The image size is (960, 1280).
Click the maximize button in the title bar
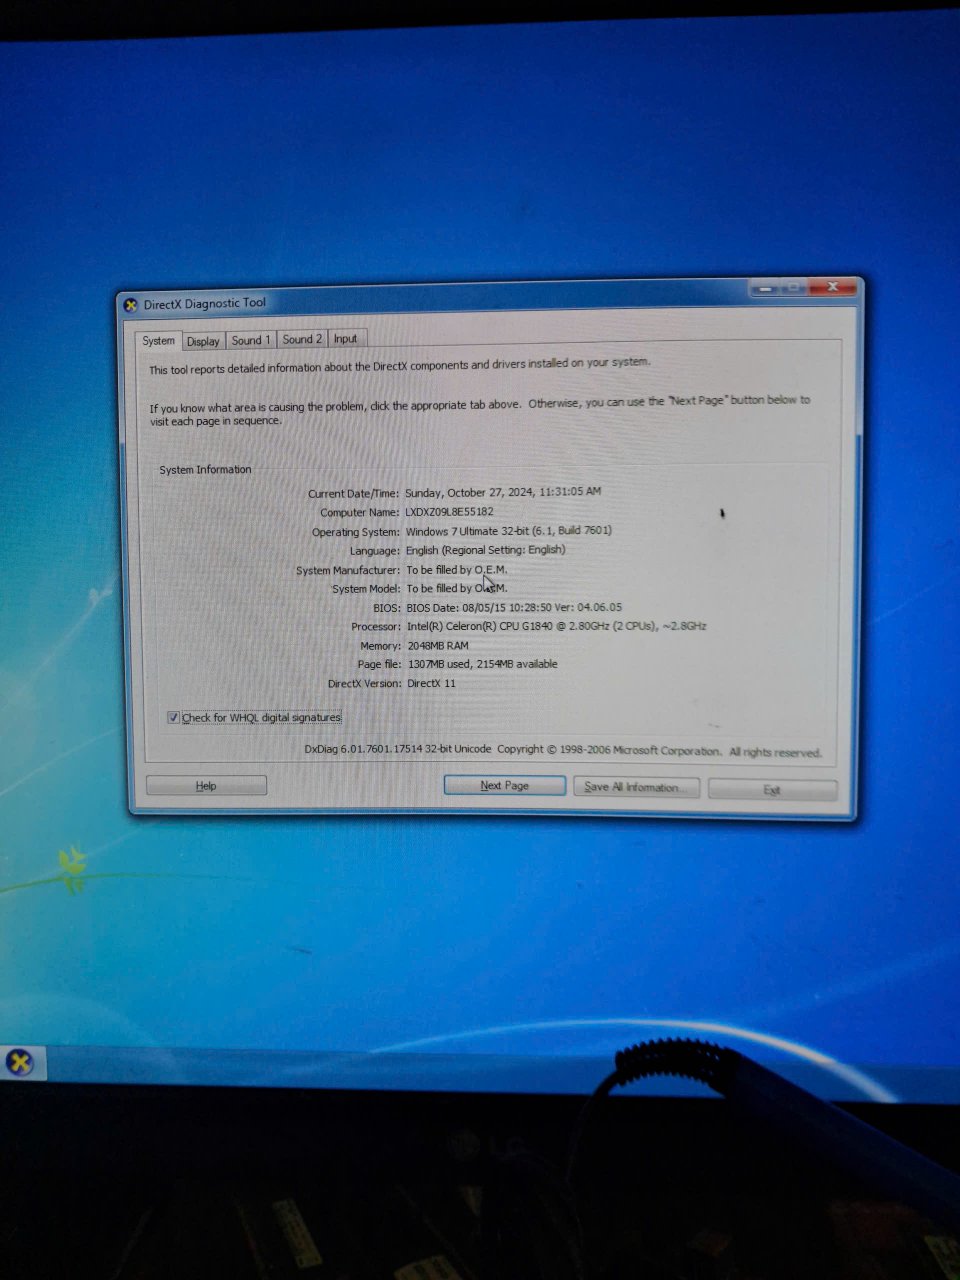click(795, 289)
